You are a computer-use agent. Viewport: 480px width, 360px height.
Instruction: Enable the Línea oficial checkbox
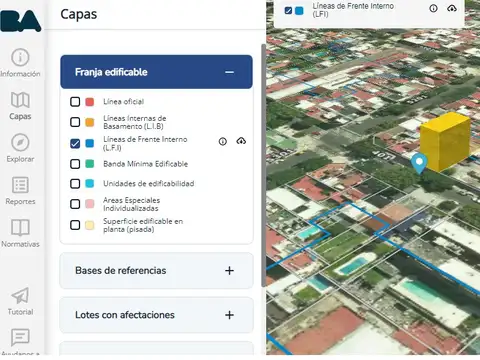(x=75, y=102)
